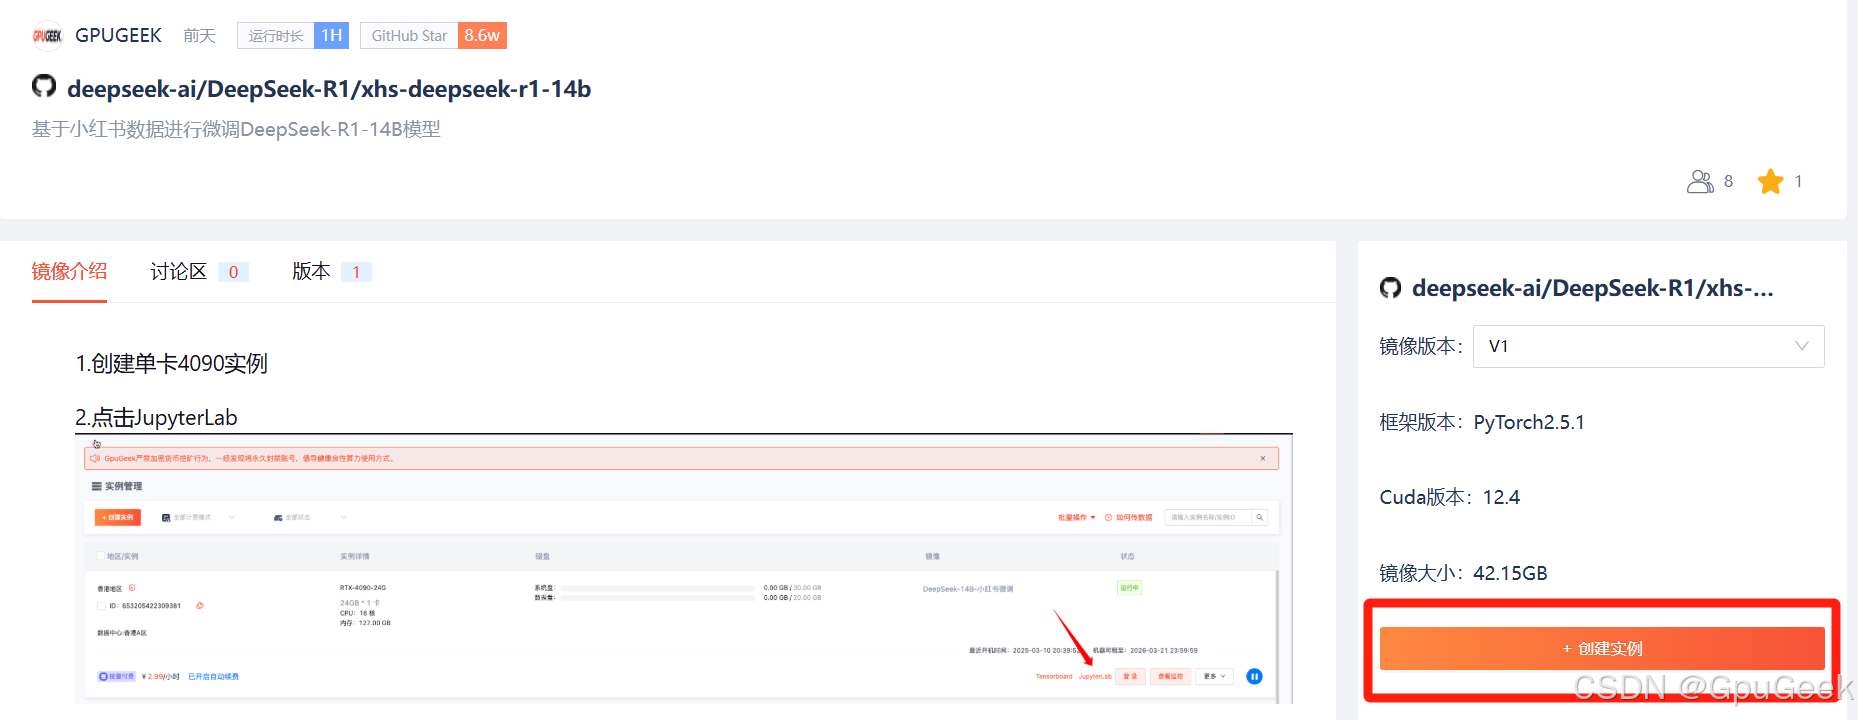
Task: Click the blue pause icon in screenshot
Action: 1254,676
